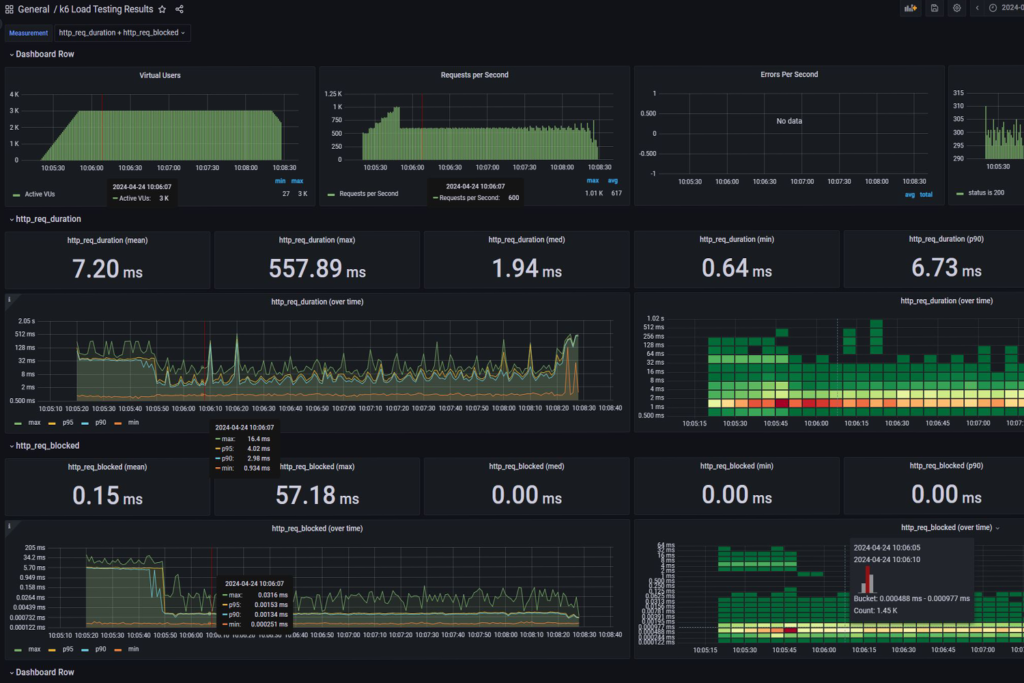
Task: Open the Measurement variable dropdown
Action: (x=122, y=33)
